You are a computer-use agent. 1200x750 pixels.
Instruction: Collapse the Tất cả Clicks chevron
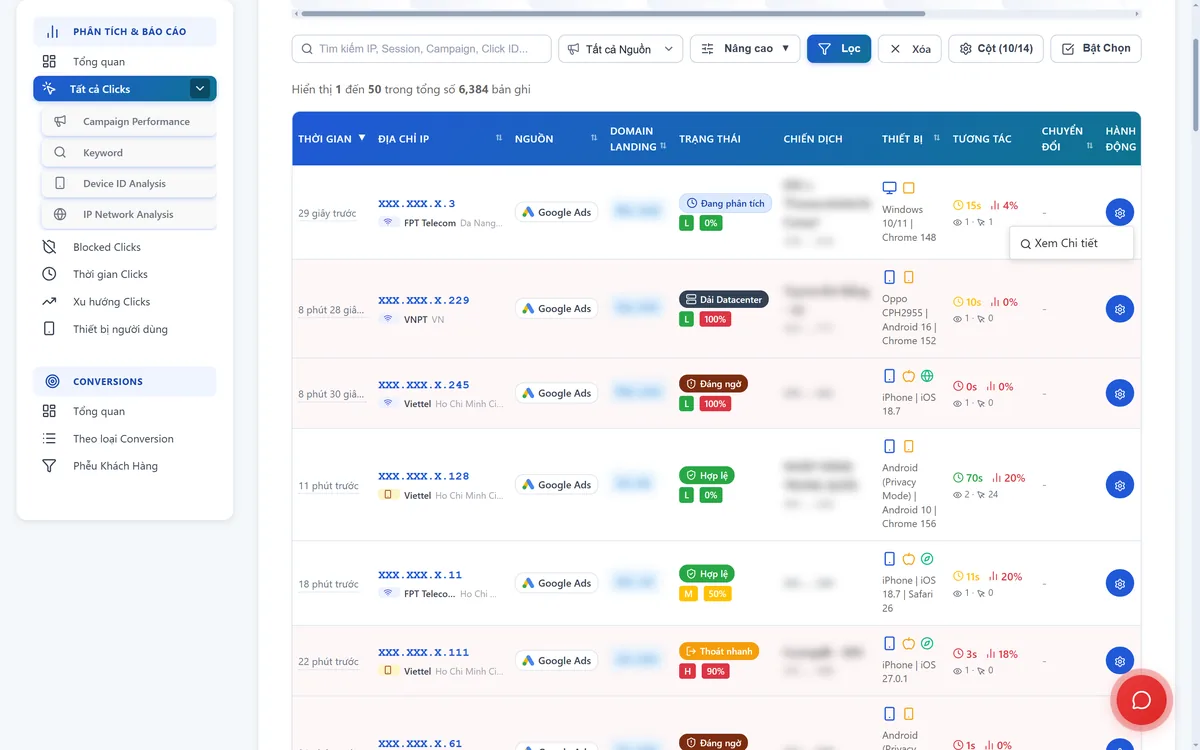(200, 89)
